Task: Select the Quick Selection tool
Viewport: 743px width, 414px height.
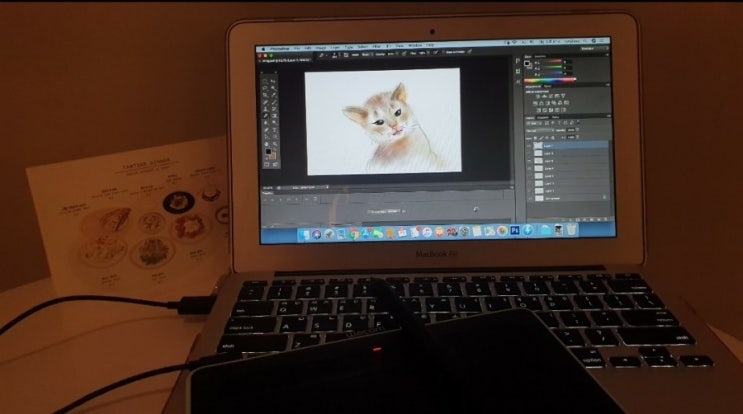Action: point(274,88)
